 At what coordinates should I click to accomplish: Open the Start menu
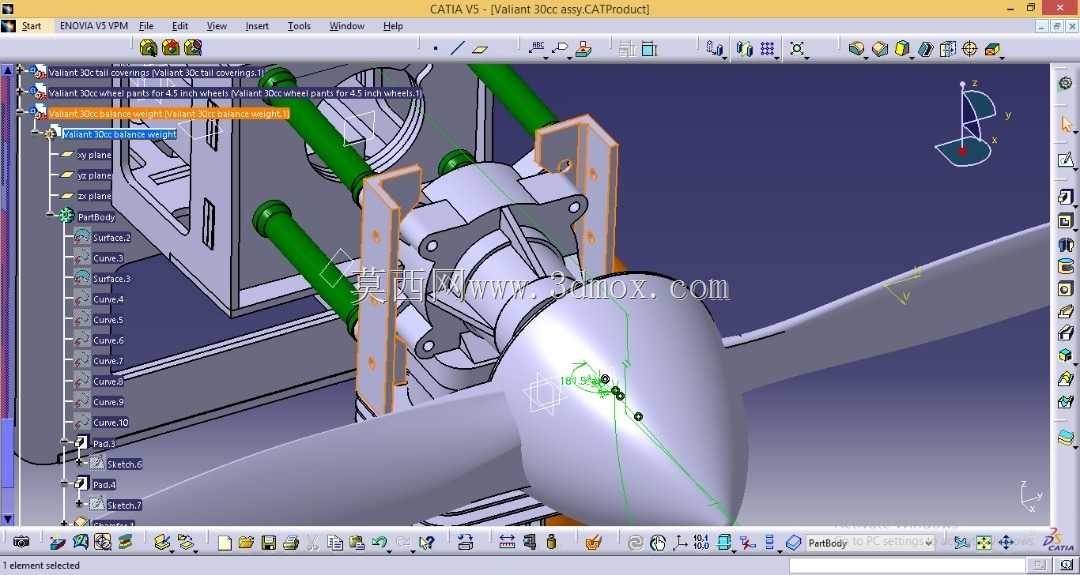[x=31, y=26]
